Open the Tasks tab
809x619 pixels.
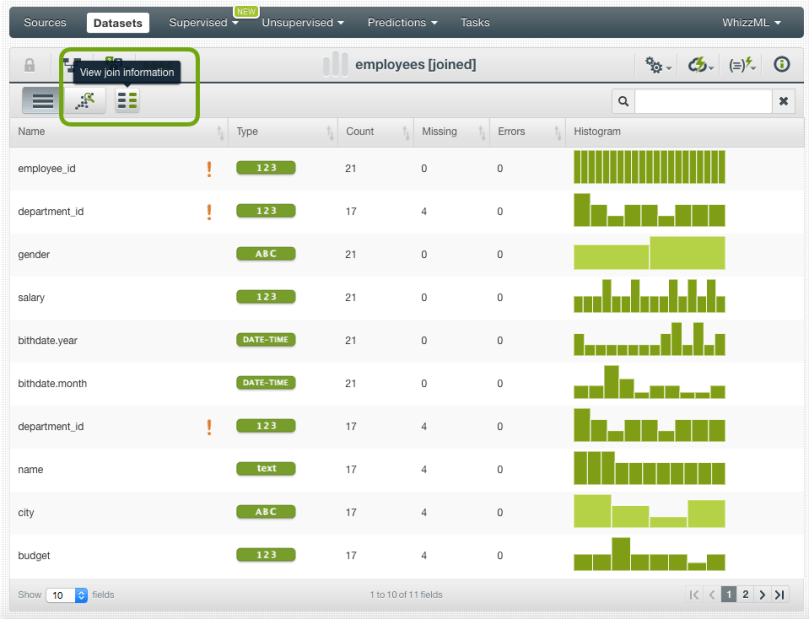pyautogui.click(x=475, y=22)
